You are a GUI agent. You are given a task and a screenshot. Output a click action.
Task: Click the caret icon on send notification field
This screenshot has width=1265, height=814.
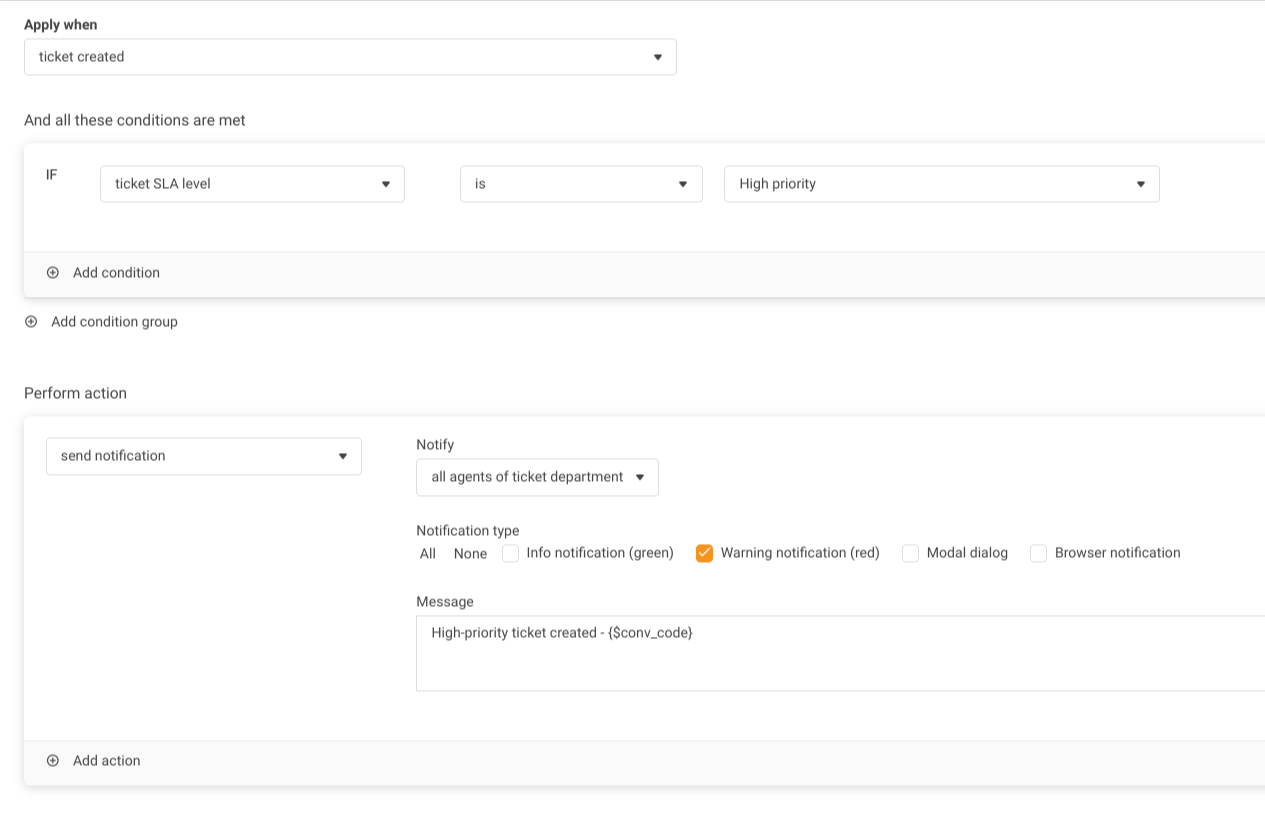coord(342,456)
